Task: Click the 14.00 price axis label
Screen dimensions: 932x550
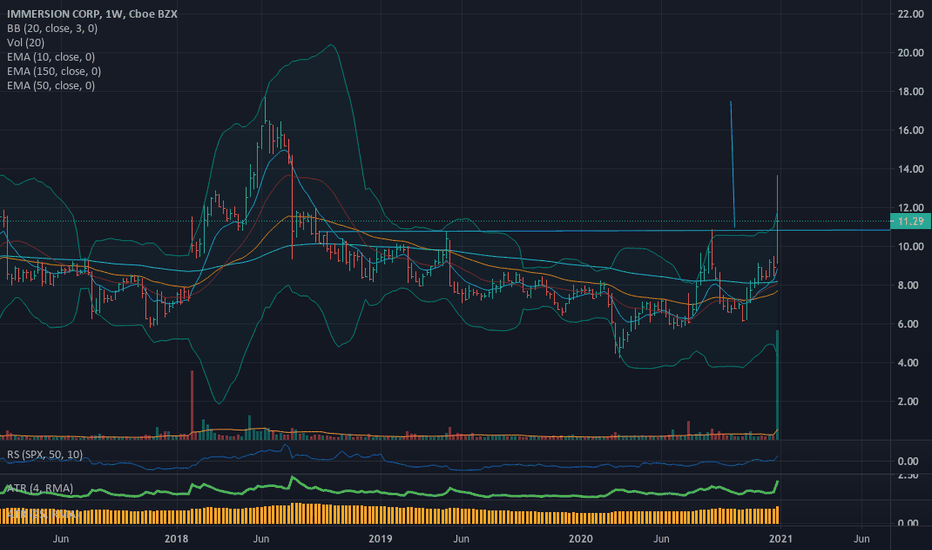Action: point(911,169)
